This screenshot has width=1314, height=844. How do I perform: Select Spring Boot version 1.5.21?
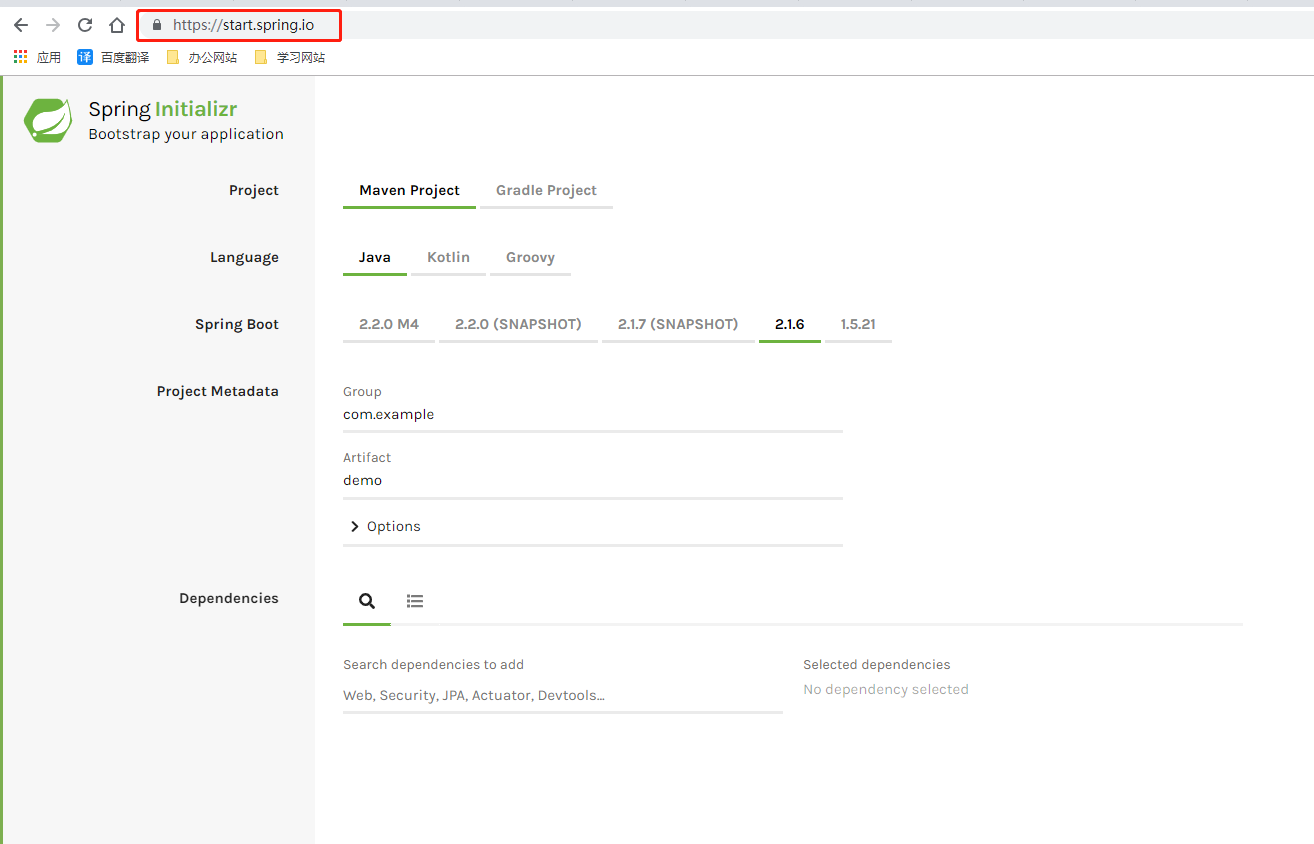click(x=858, y=324)
